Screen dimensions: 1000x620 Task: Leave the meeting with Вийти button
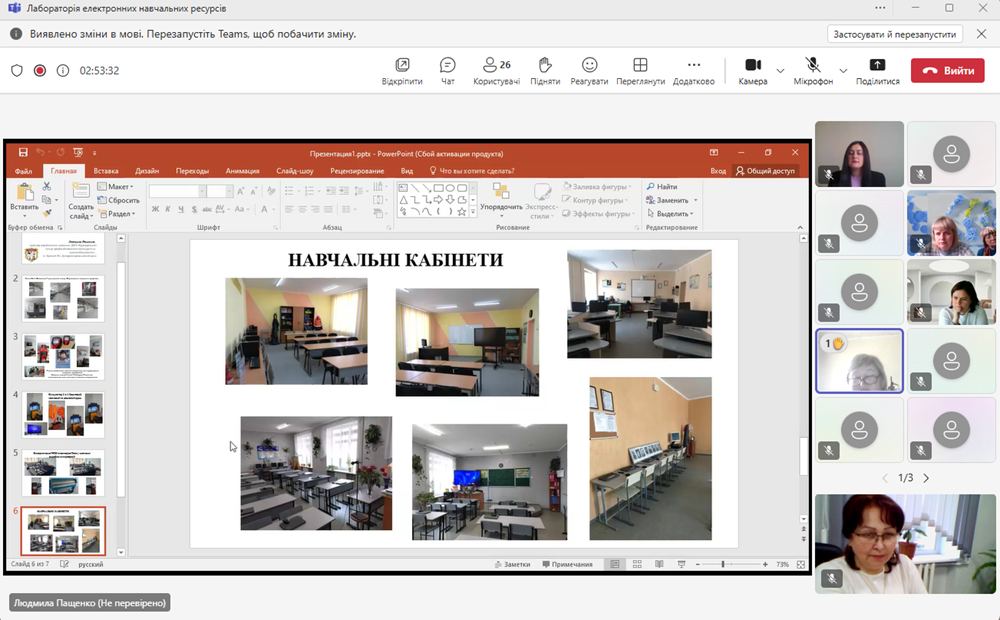coord(947,71)
